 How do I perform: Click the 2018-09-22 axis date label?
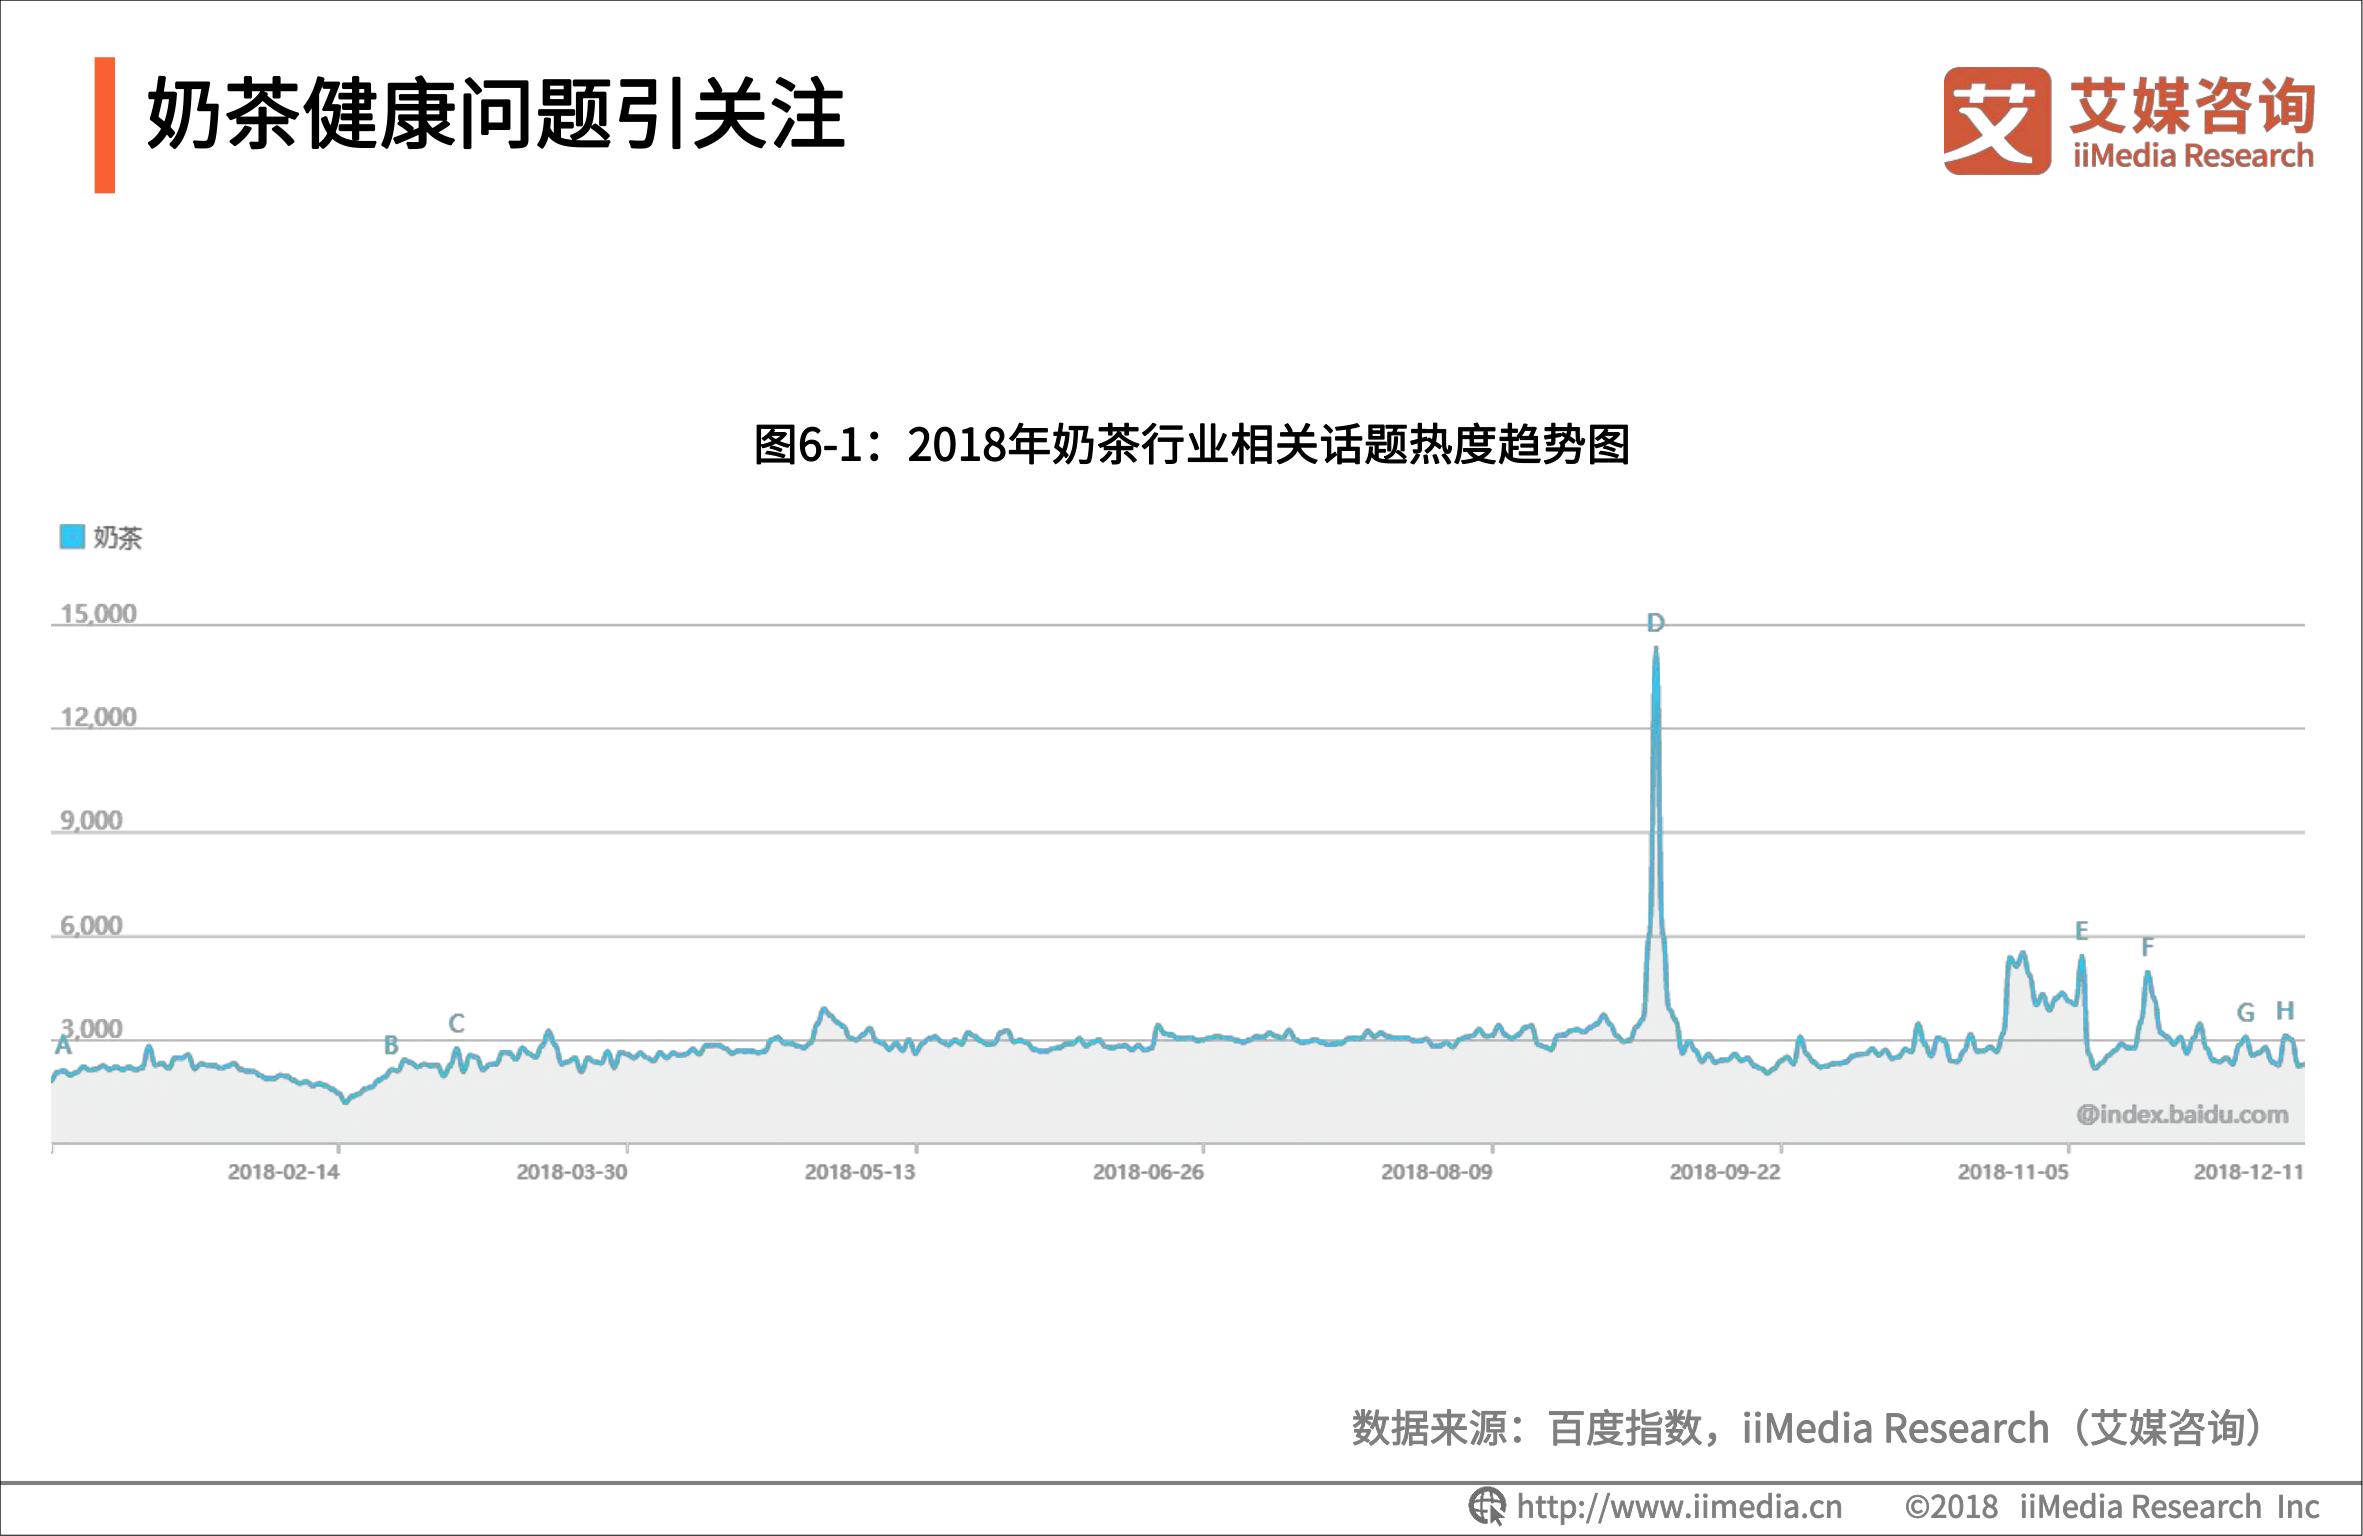pos(1725,1172)
